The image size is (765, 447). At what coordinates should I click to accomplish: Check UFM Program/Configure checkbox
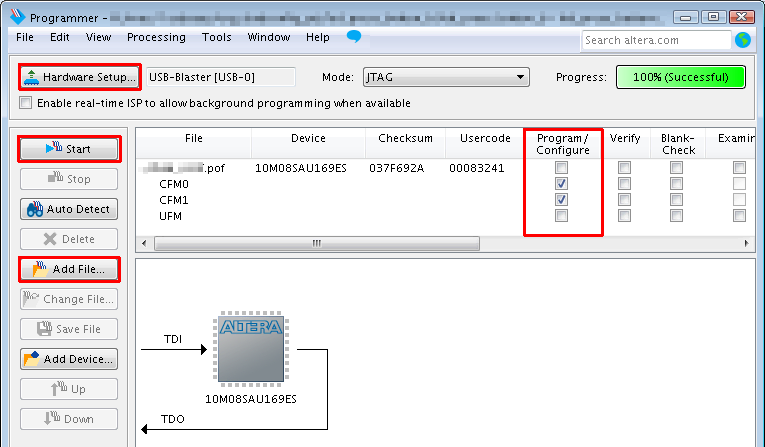coord(562,216)
